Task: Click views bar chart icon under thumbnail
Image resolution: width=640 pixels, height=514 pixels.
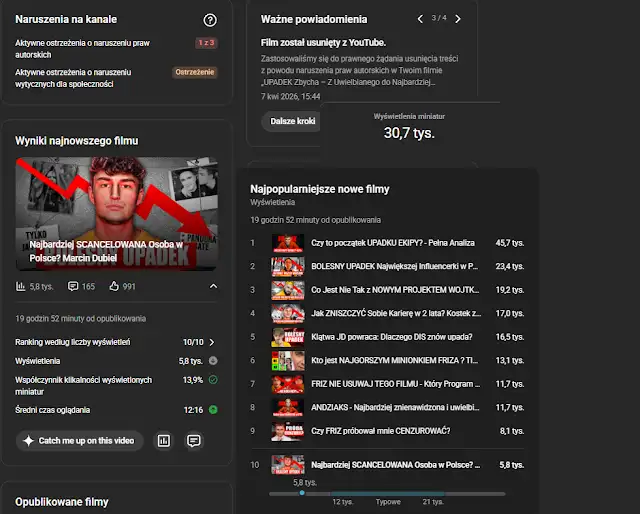Action: pos(20,286)
